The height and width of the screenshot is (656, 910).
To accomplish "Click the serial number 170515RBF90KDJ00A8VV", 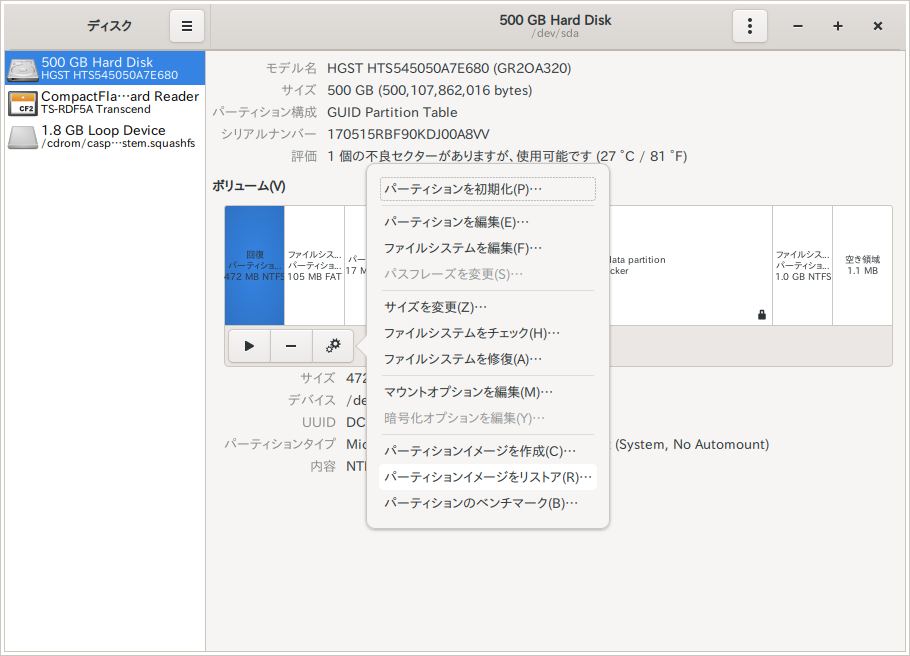I will 409,135.
